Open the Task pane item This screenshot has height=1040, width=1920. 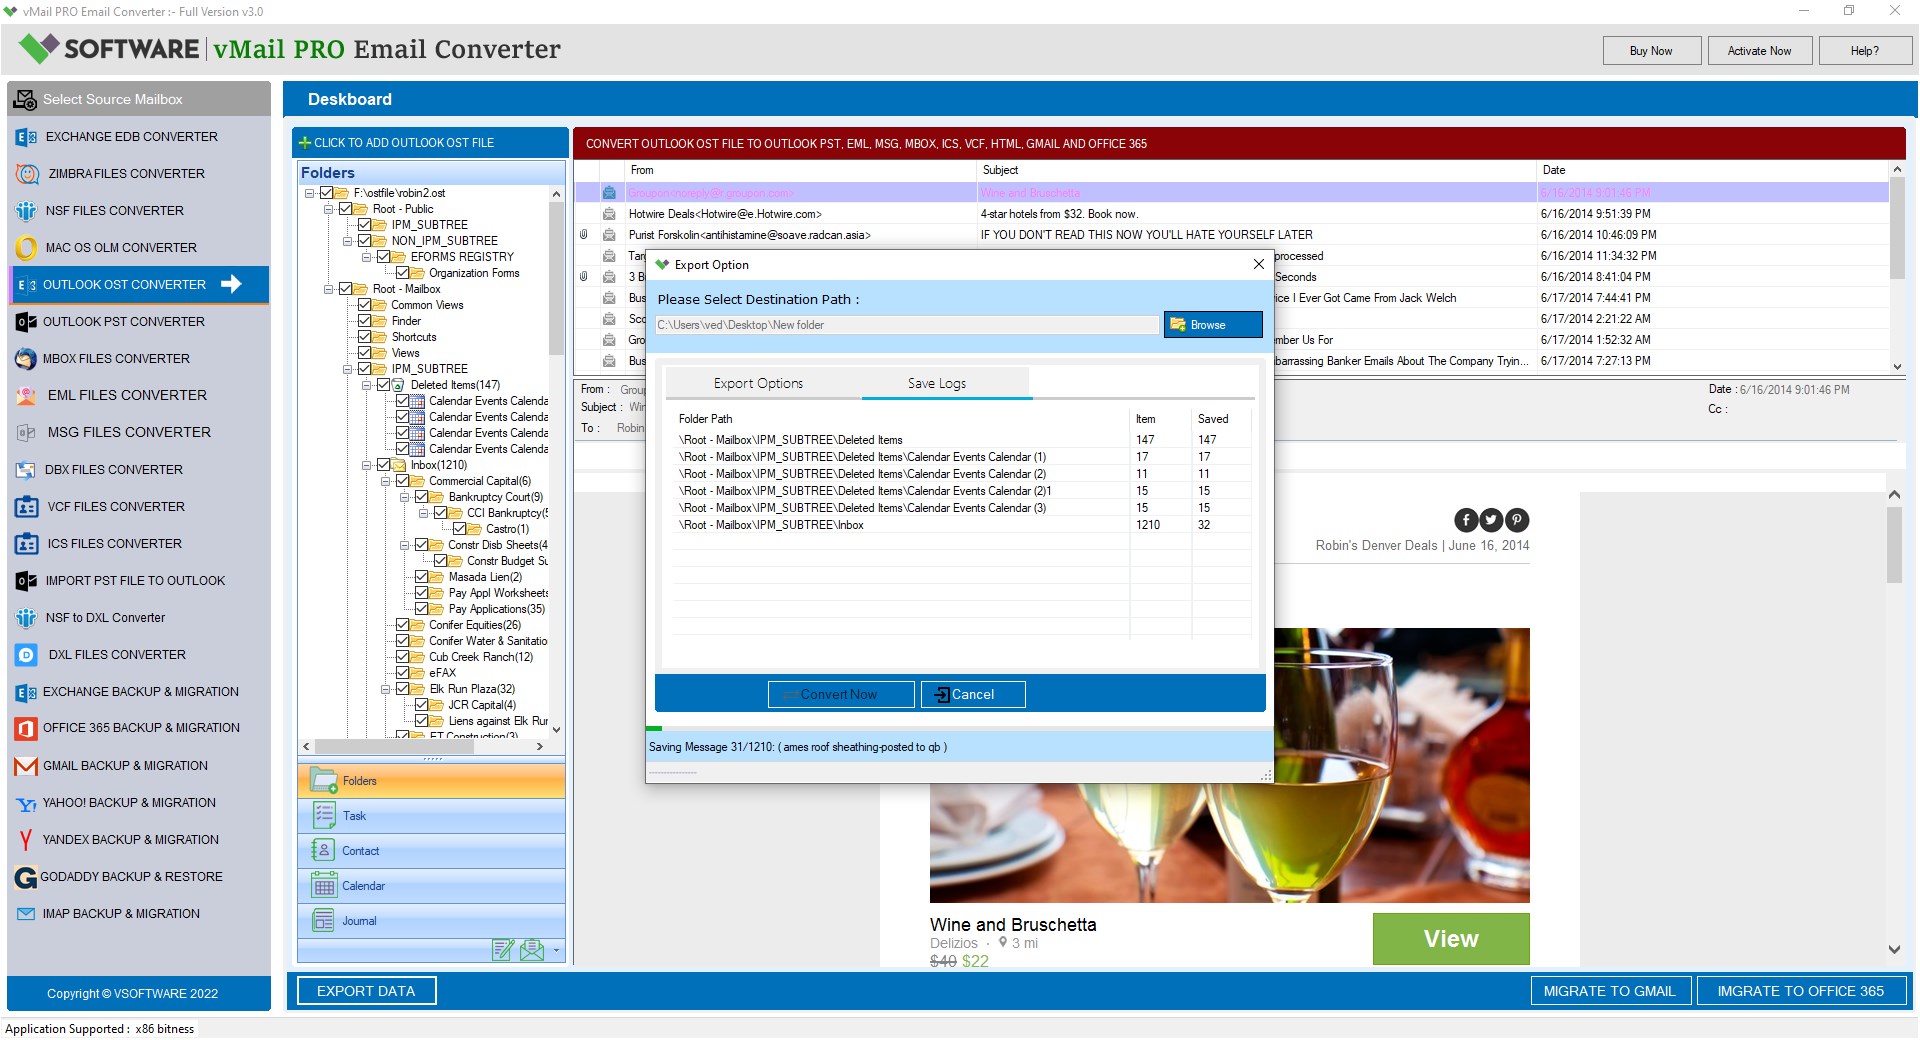(431, 816)
